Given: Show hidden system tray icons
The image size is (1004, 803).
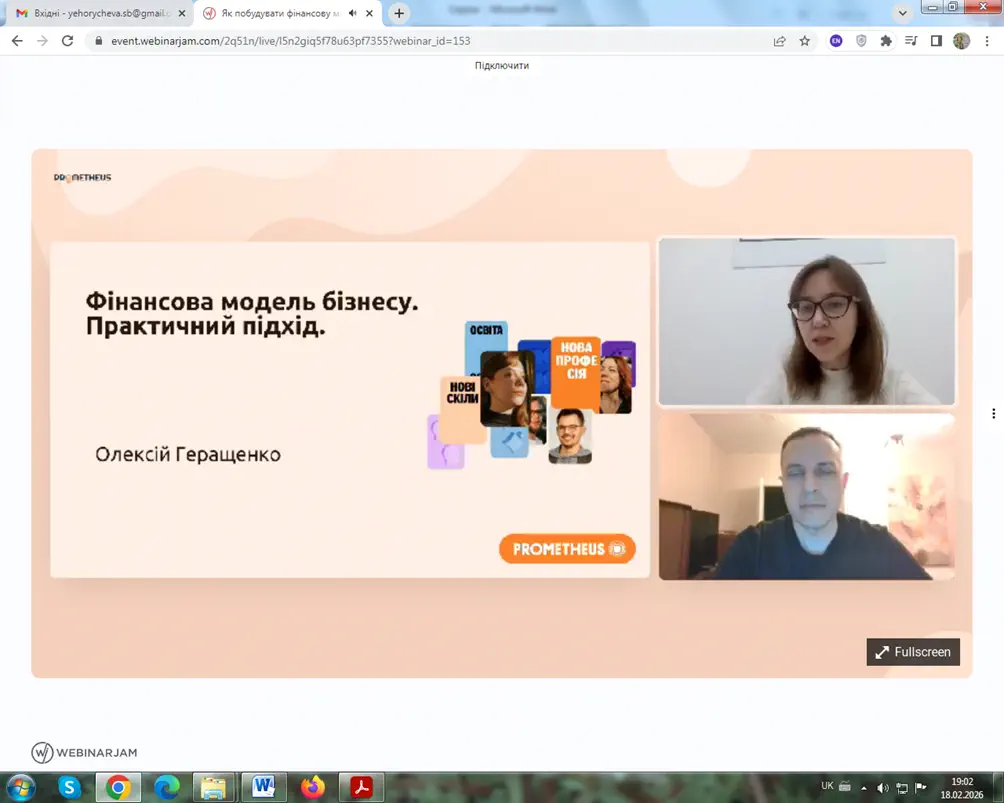Looking at the screenshot, I should click(x=864, y=787).
